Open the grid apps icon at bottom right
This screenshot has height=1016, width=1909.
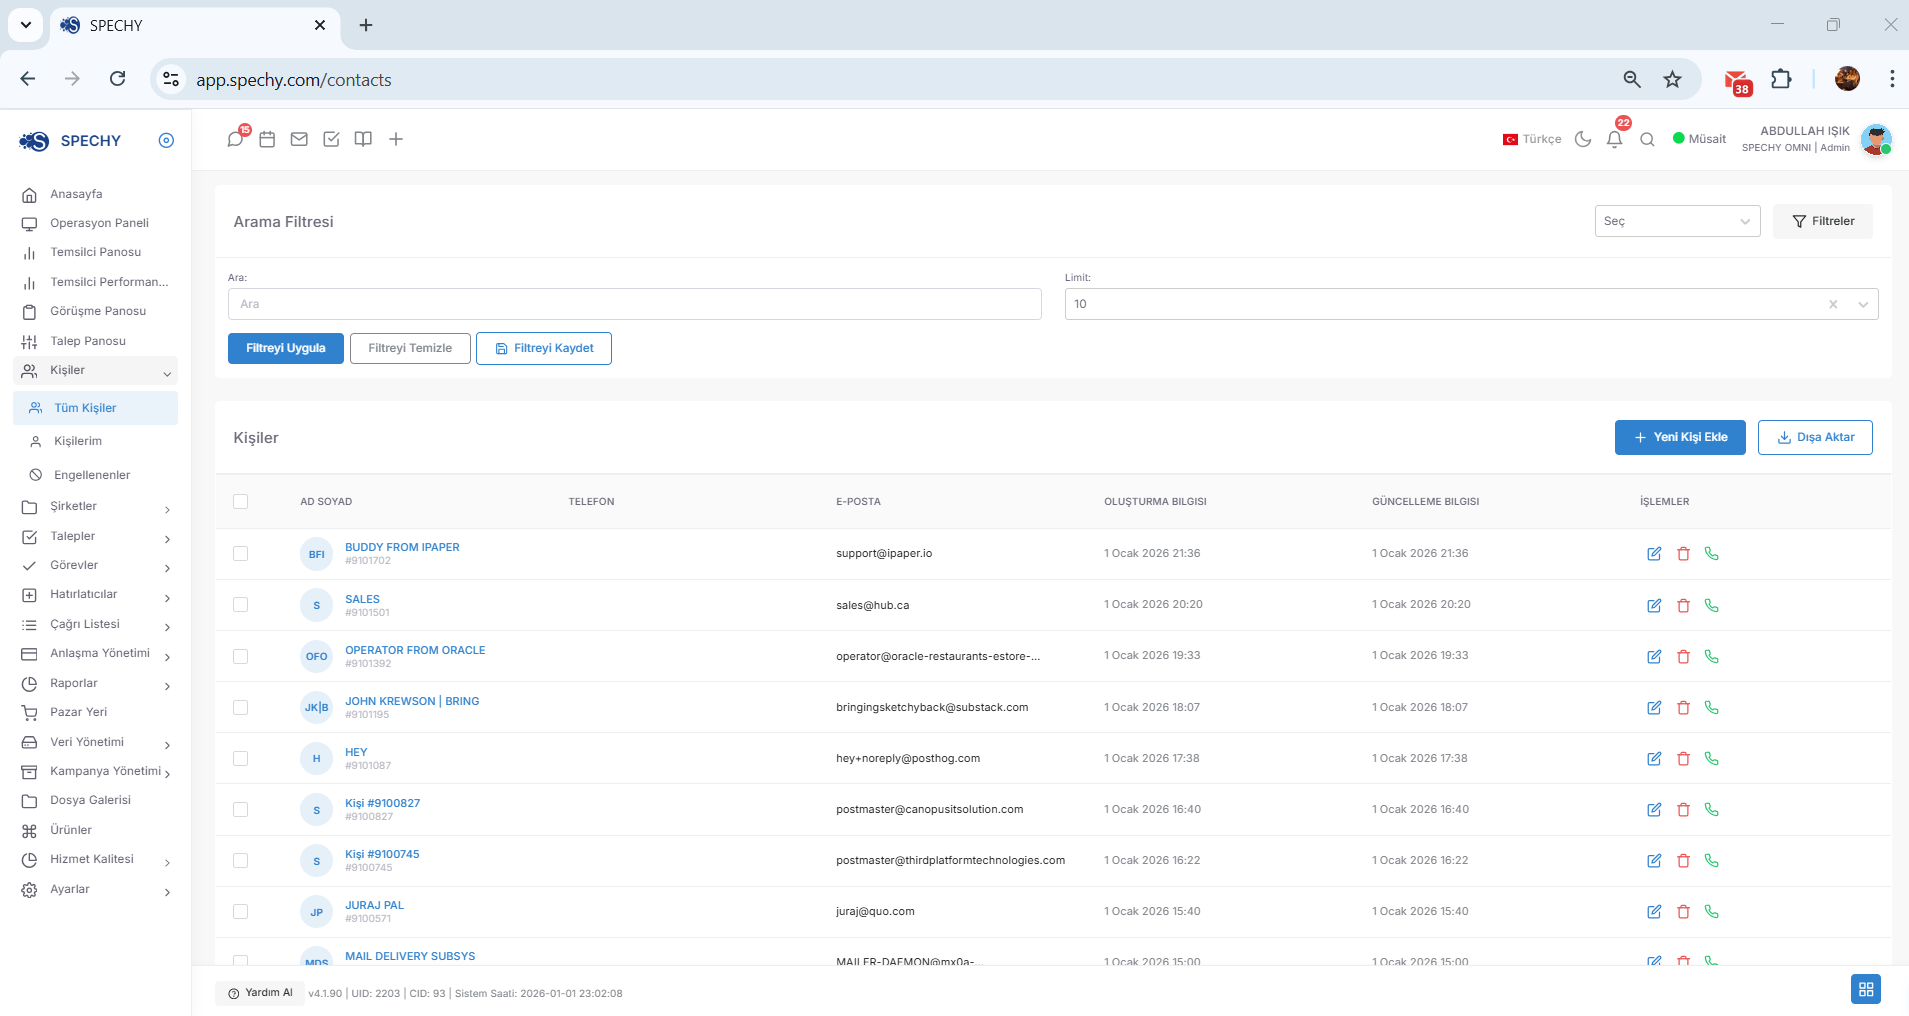point(1866,989)
